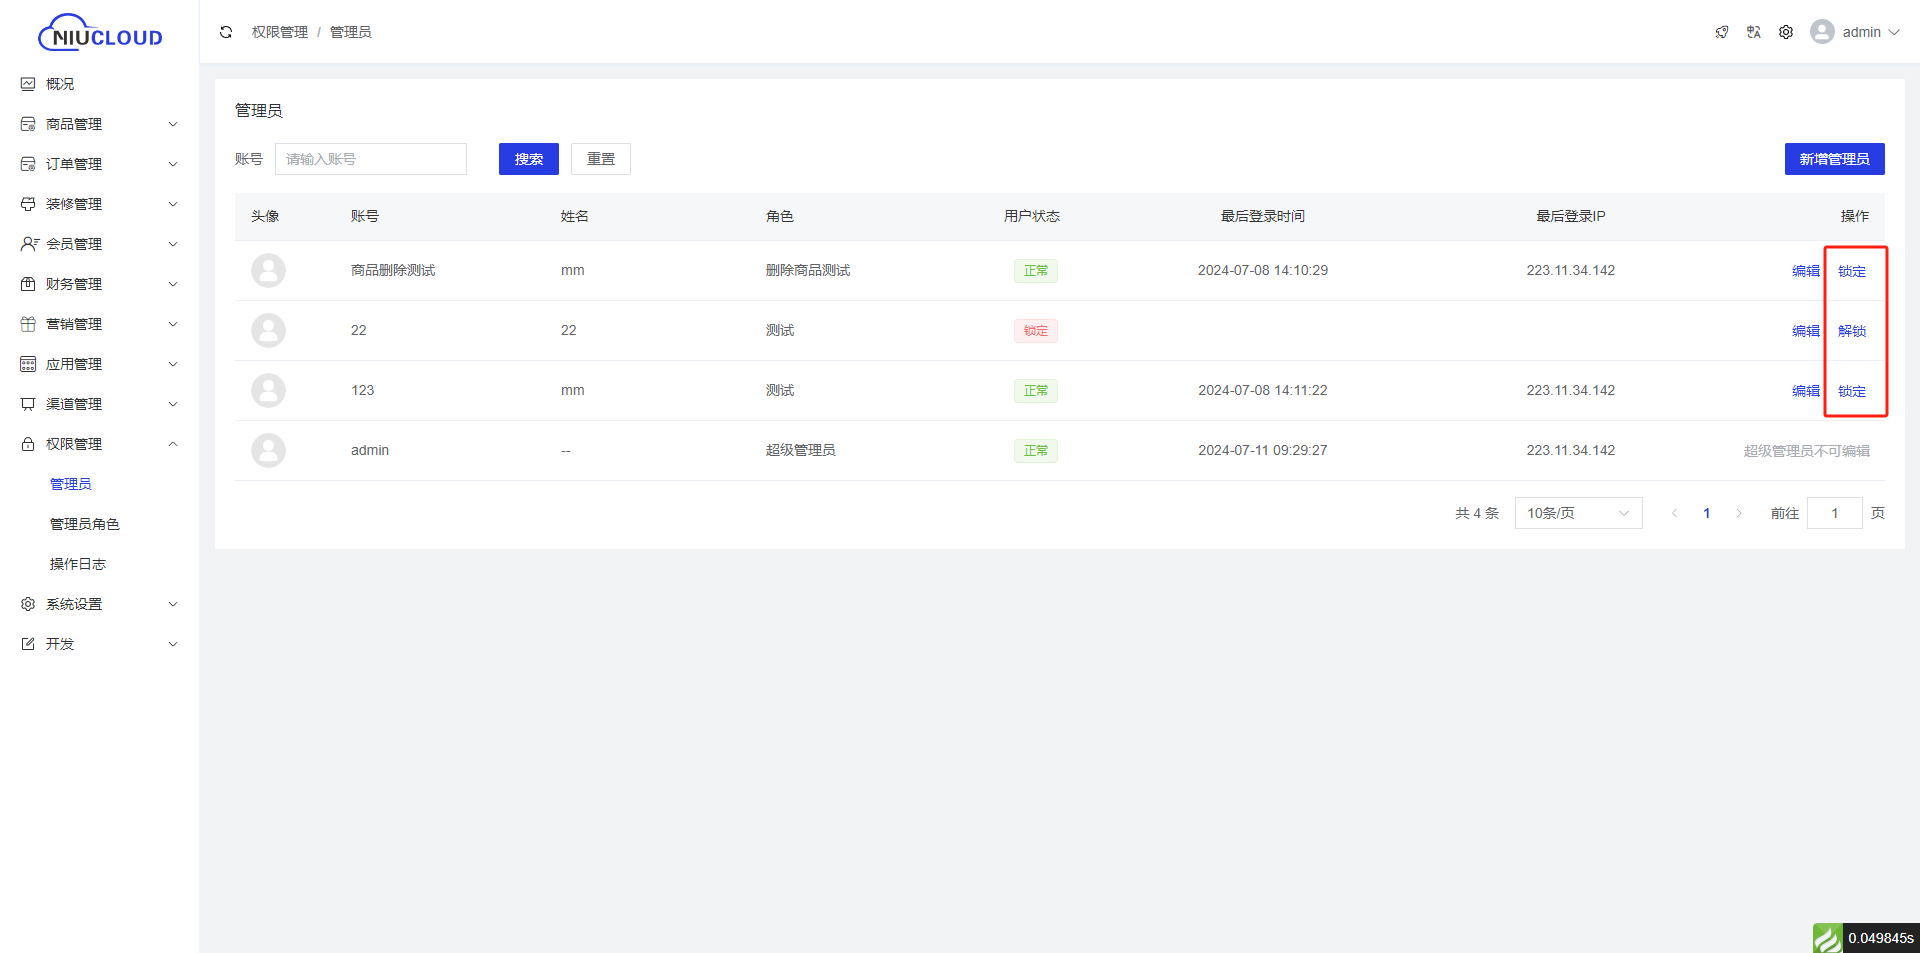Click the admin user avatar icon
This screenshot has width=1920, height=953.
(x=1822, y=32)
